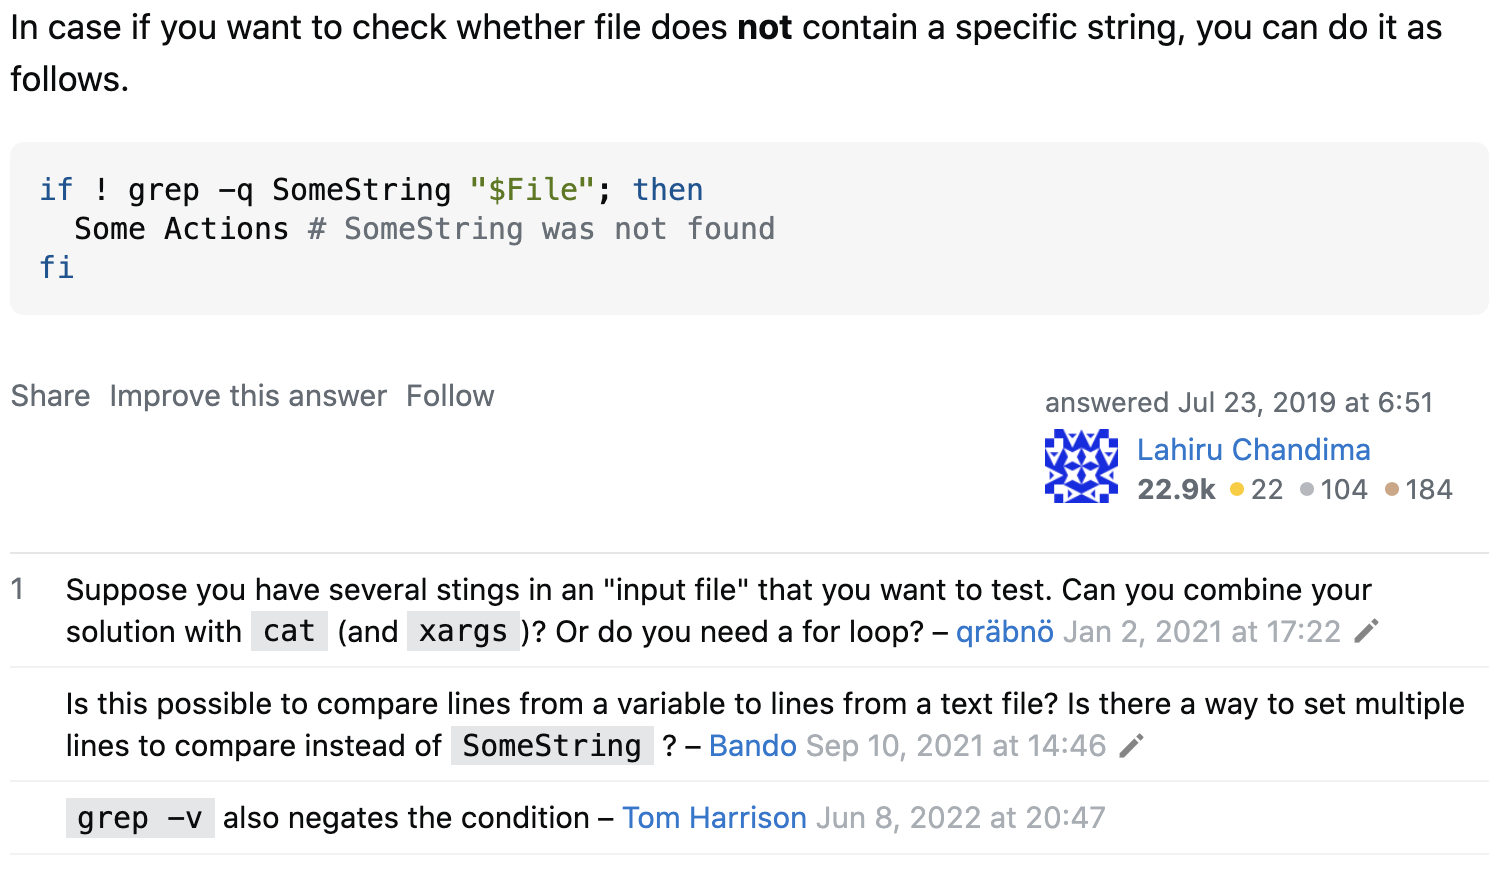Open qräbnö's user profile
Viewport: 1500px width, 872px height.
(x=1005, y=632)
